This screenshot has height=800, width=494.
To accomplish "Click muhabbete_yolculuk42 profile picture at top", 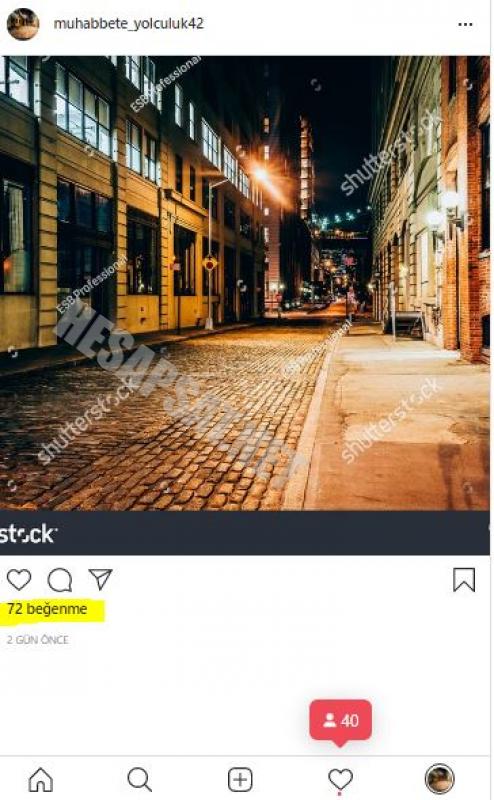I will pyautogui.click(x=23, y=24).
